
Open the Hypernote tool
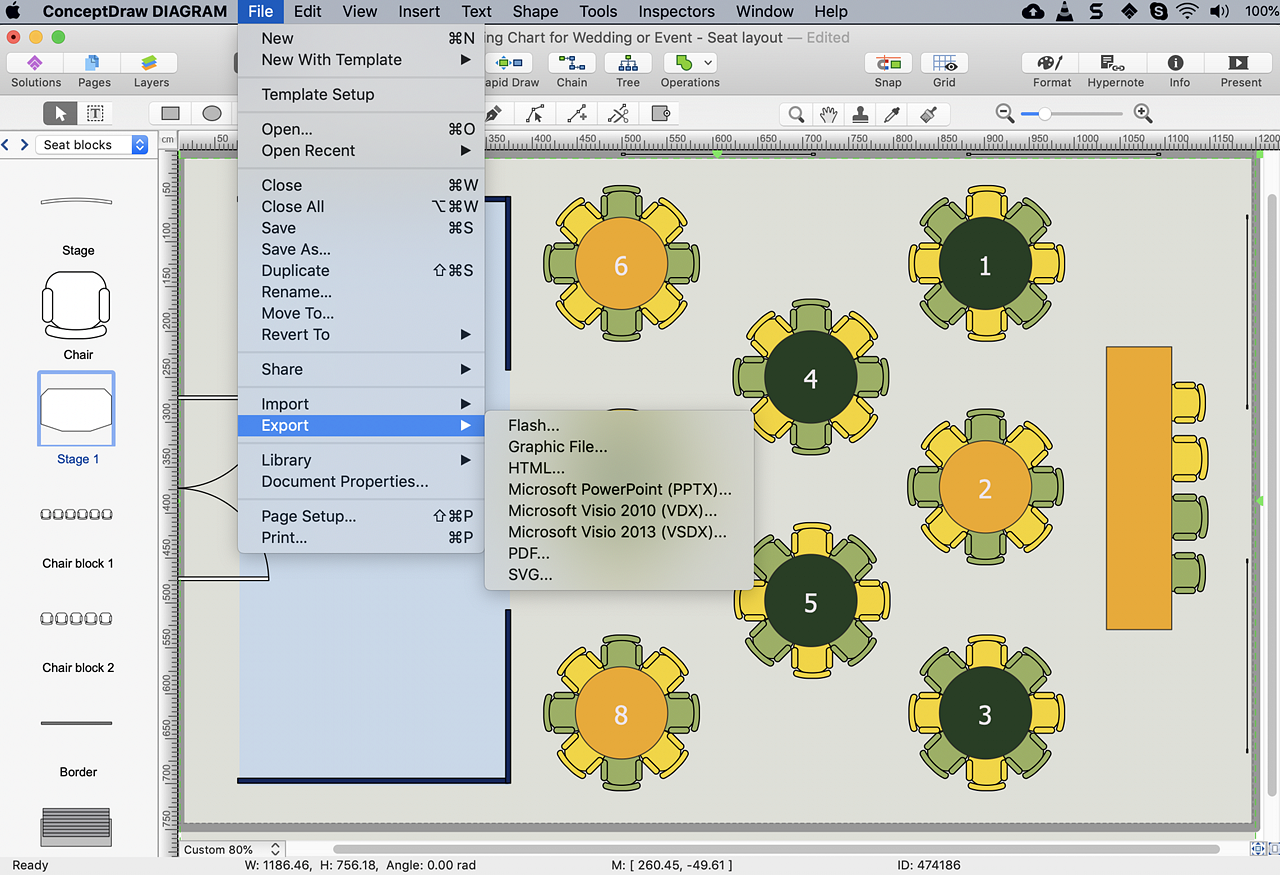point(1115,70)
